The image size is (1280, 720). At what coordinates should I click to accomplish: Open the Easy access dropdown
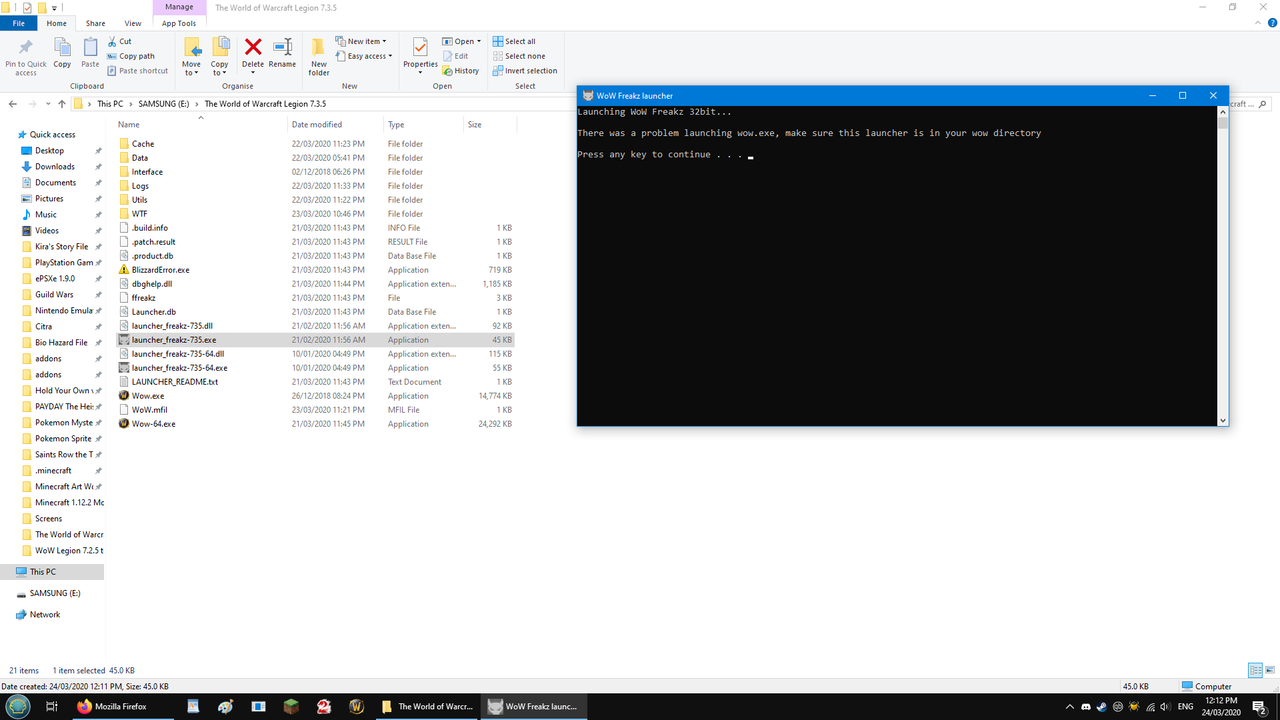tap(364, 56)
